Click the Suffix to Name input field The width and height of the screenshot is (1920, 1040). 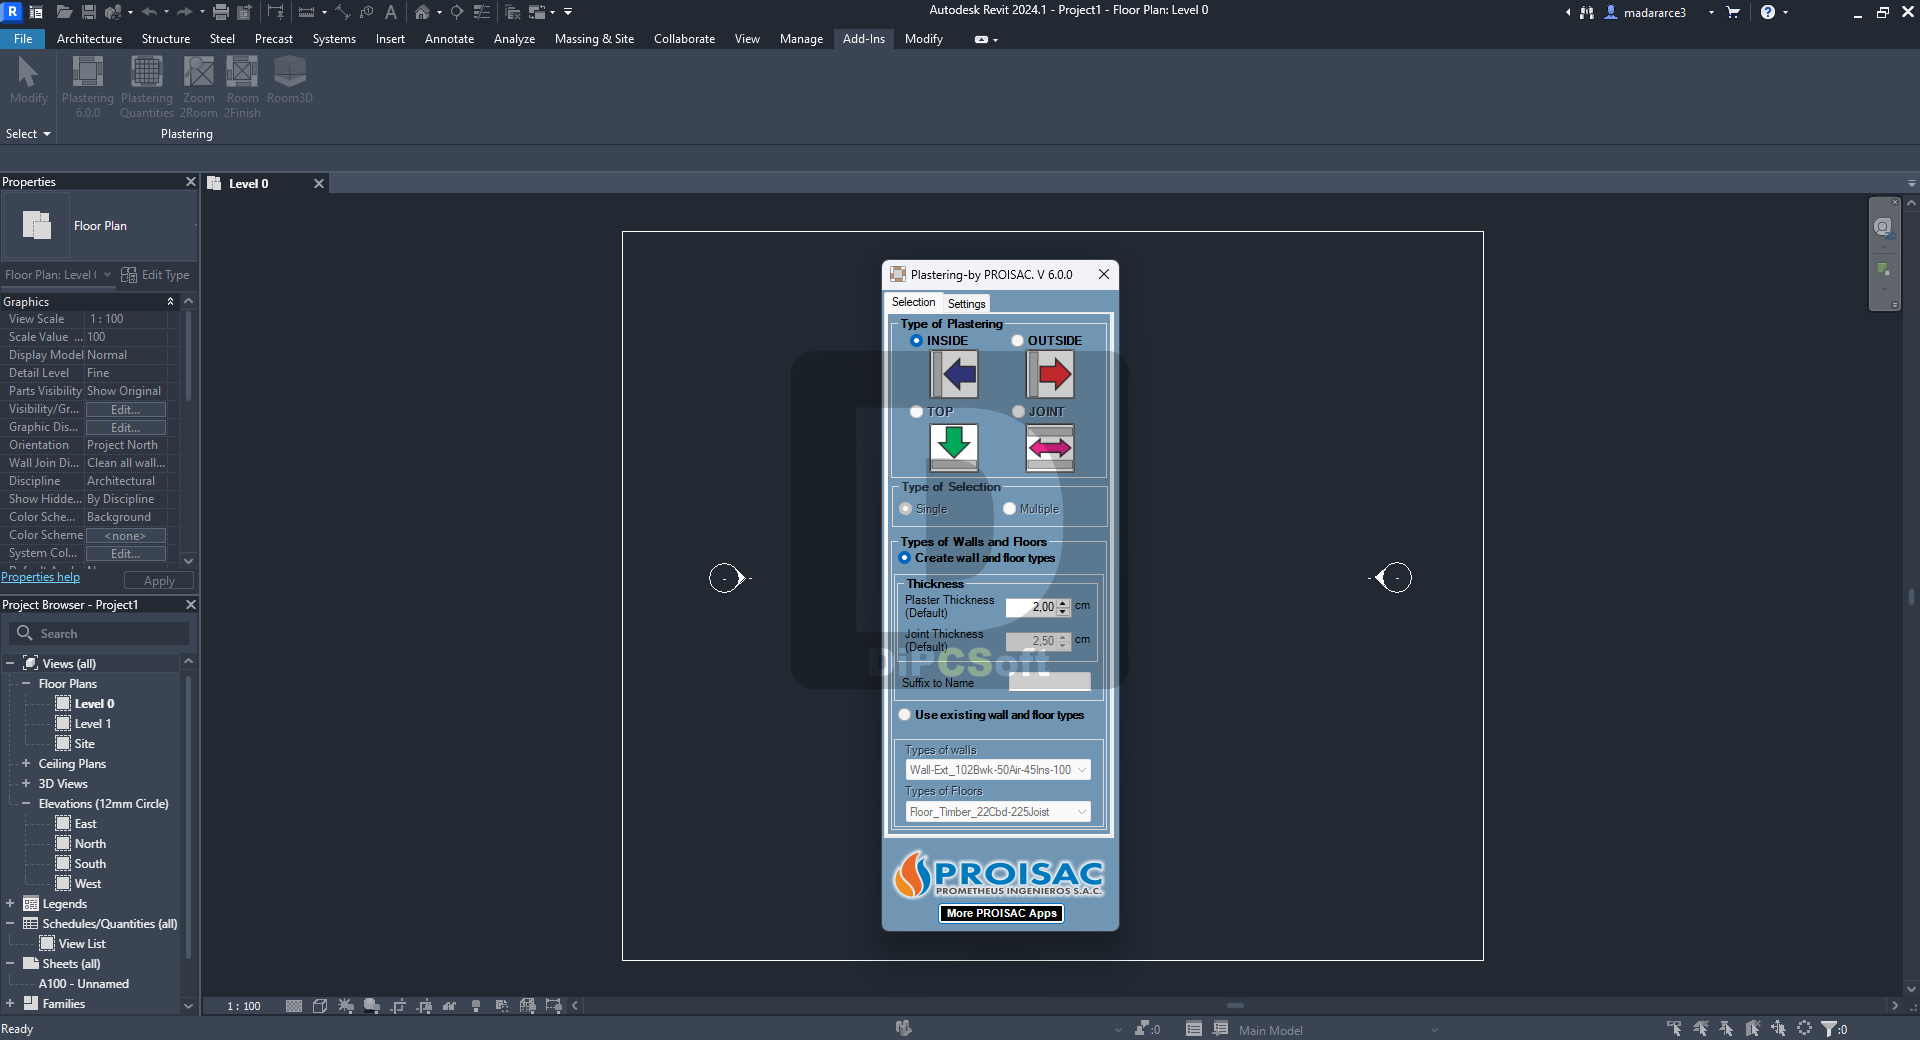(1049, 682)
